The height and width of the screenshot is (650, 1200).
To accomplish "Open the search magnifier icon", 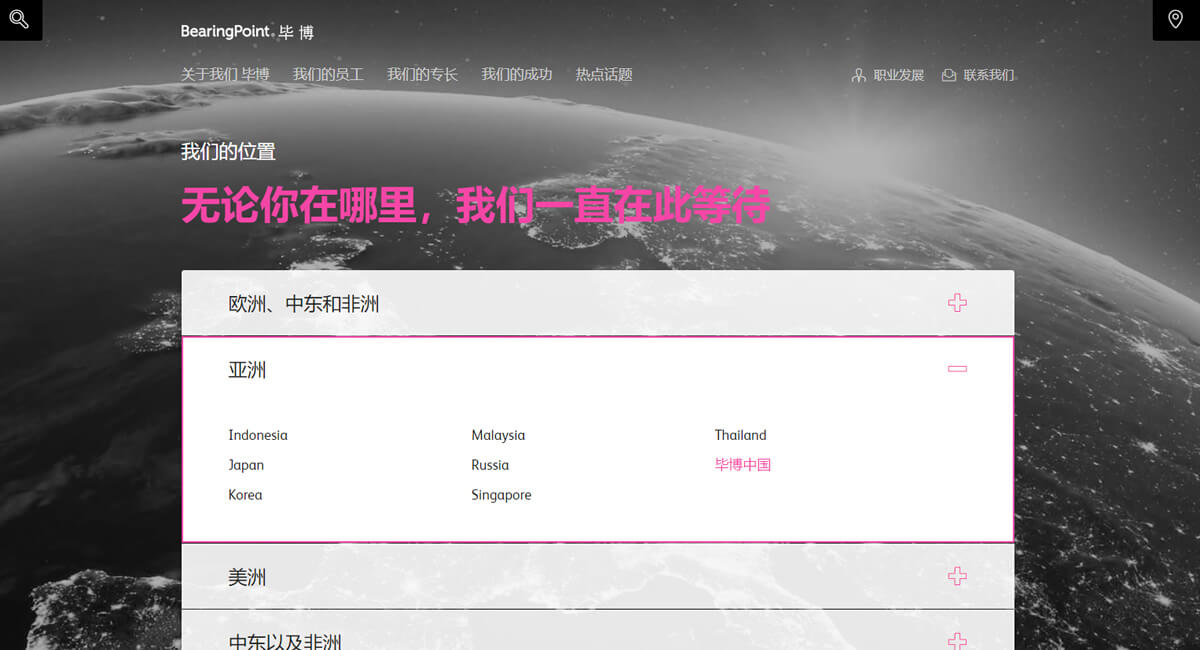I will tap(19, 19).
